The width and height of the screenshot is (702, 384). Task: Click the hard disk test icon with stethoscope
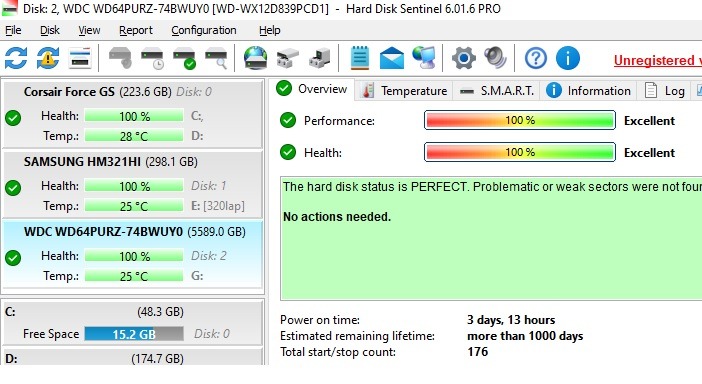click(120, 58)
